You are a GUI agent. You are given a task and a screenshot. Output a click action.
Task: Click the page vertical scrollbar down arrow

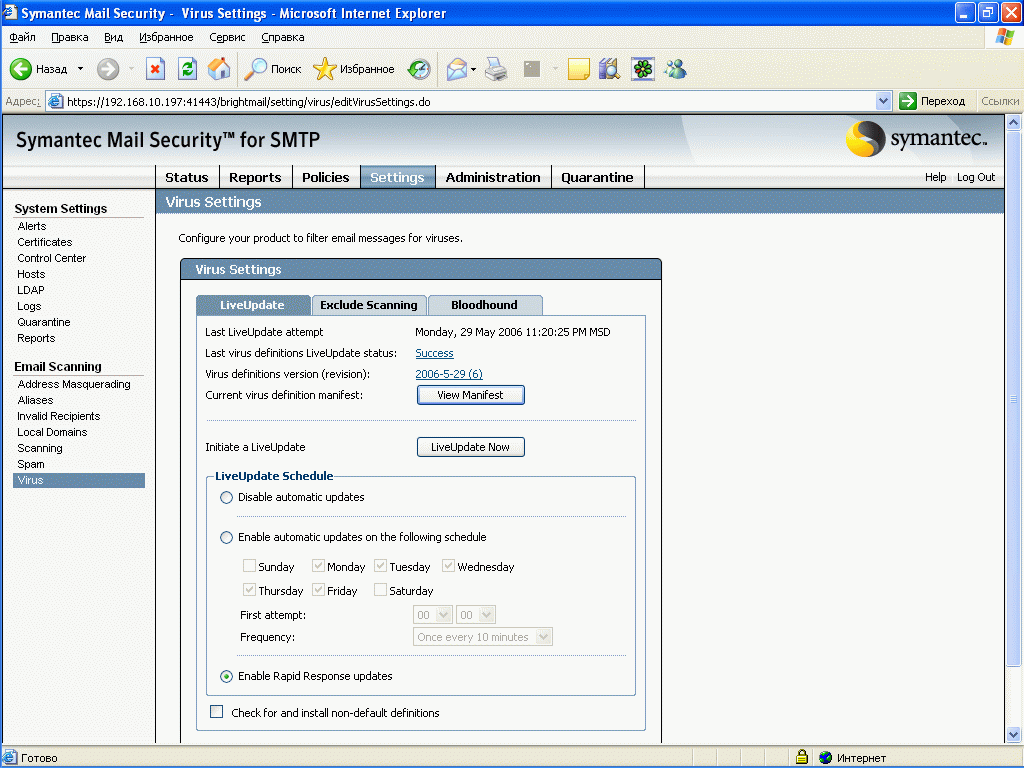pyautogui.click(x=1013, y=734)
